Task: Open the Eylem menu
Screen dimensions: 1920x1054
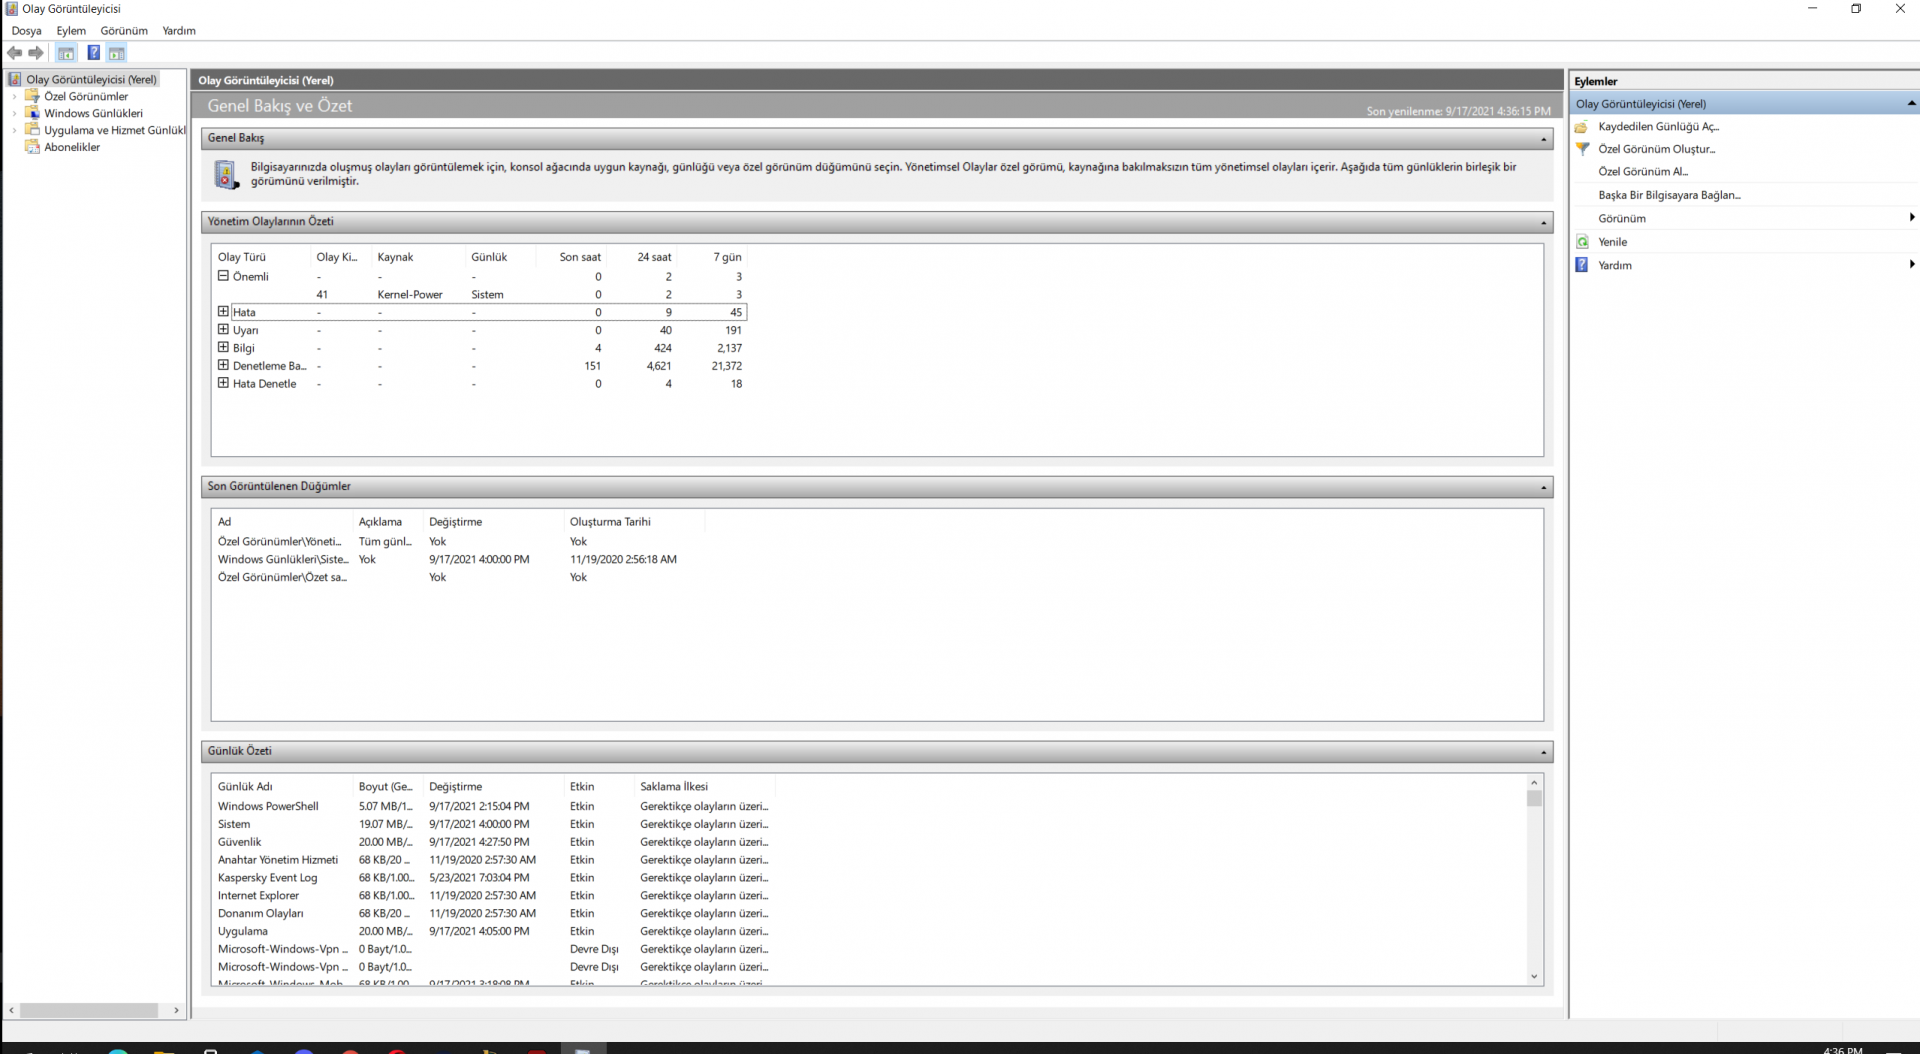Action: pos(71,31)
